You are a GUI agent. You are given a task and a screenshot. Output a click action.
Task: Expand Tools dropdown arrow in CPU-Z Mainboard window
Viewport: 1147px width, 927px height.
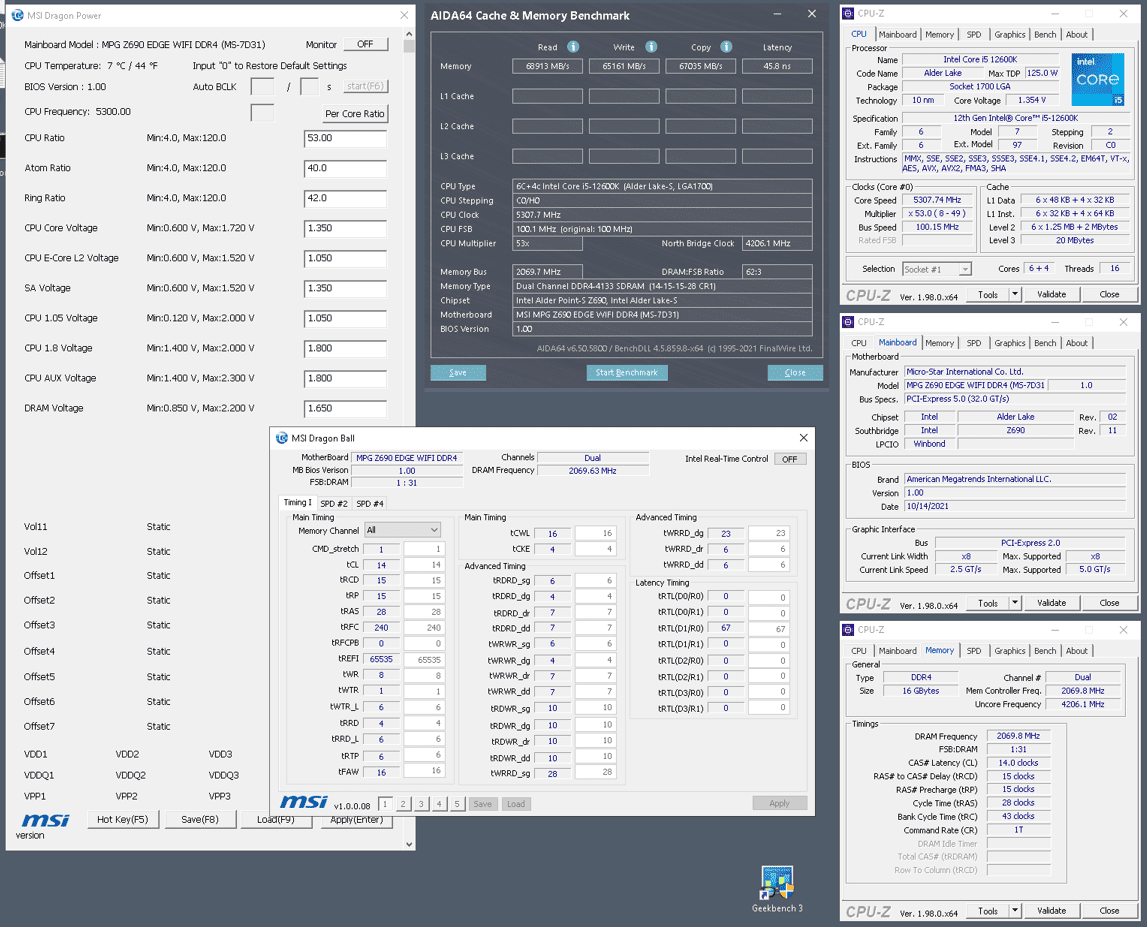coord(1015,604)
